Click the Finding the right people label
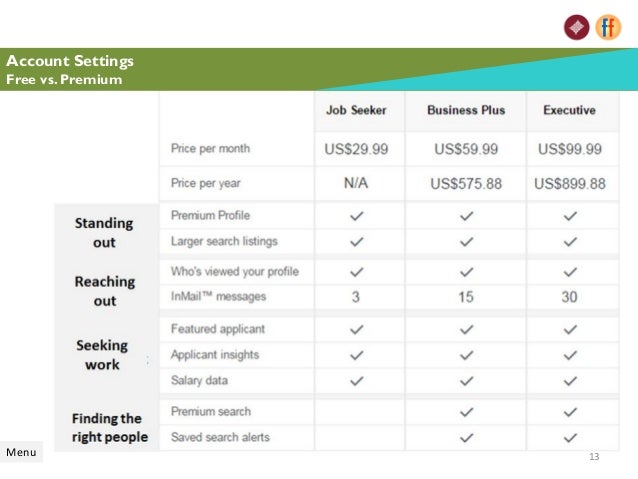The width and height of the screenshot is (638, 479). tap(110, 427)
